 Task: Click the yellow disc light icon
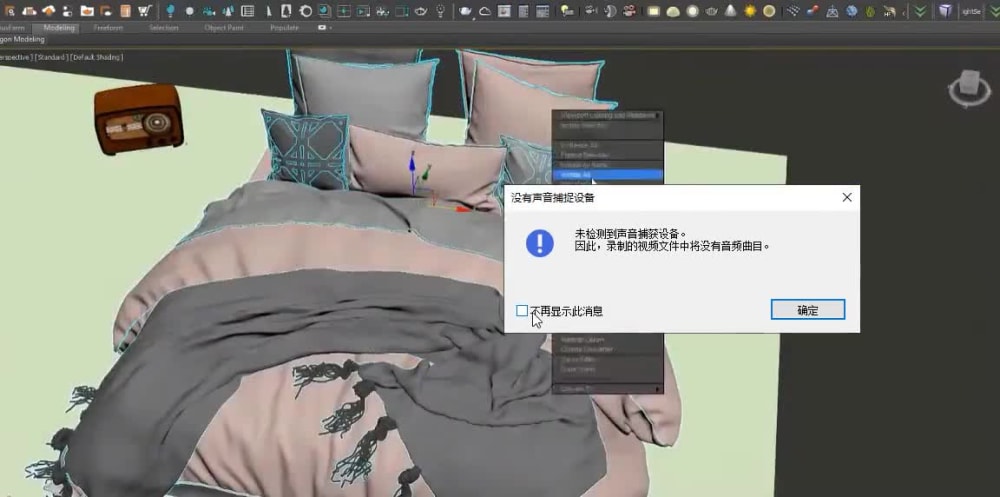pyautogui.click(x=769, y=11)
